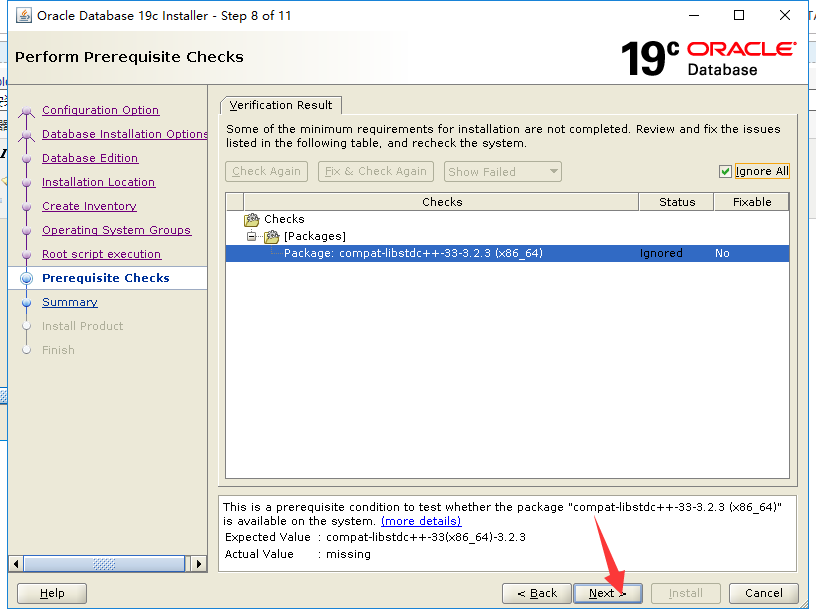Click the [Packages] folder icon

(272, 237)
